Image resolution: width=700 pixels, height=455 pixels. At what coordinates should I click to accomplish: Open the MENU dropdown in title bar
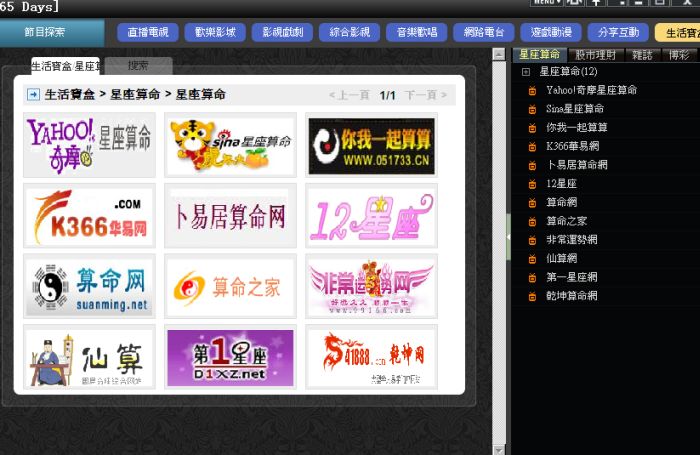[546, 2]
